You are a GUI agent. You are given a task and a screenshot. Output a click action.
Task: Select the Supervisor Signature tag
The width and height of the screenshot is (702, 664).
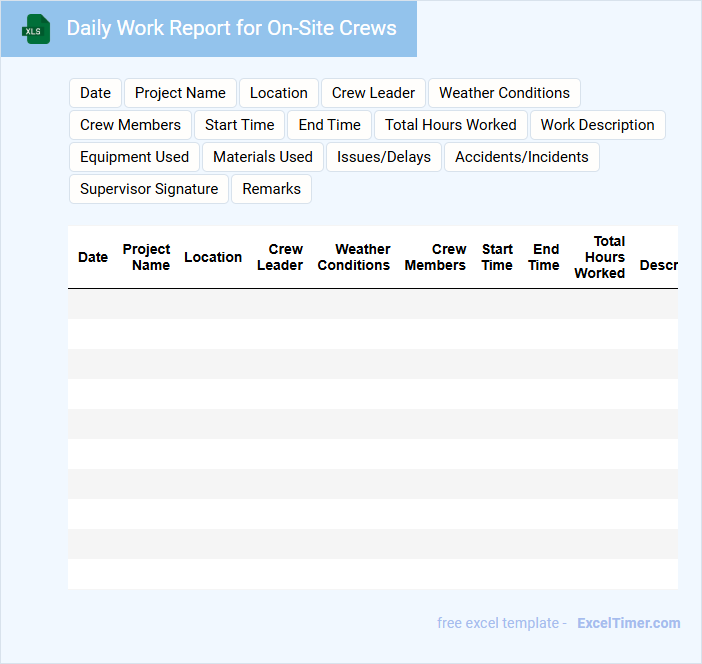(149, 189)
